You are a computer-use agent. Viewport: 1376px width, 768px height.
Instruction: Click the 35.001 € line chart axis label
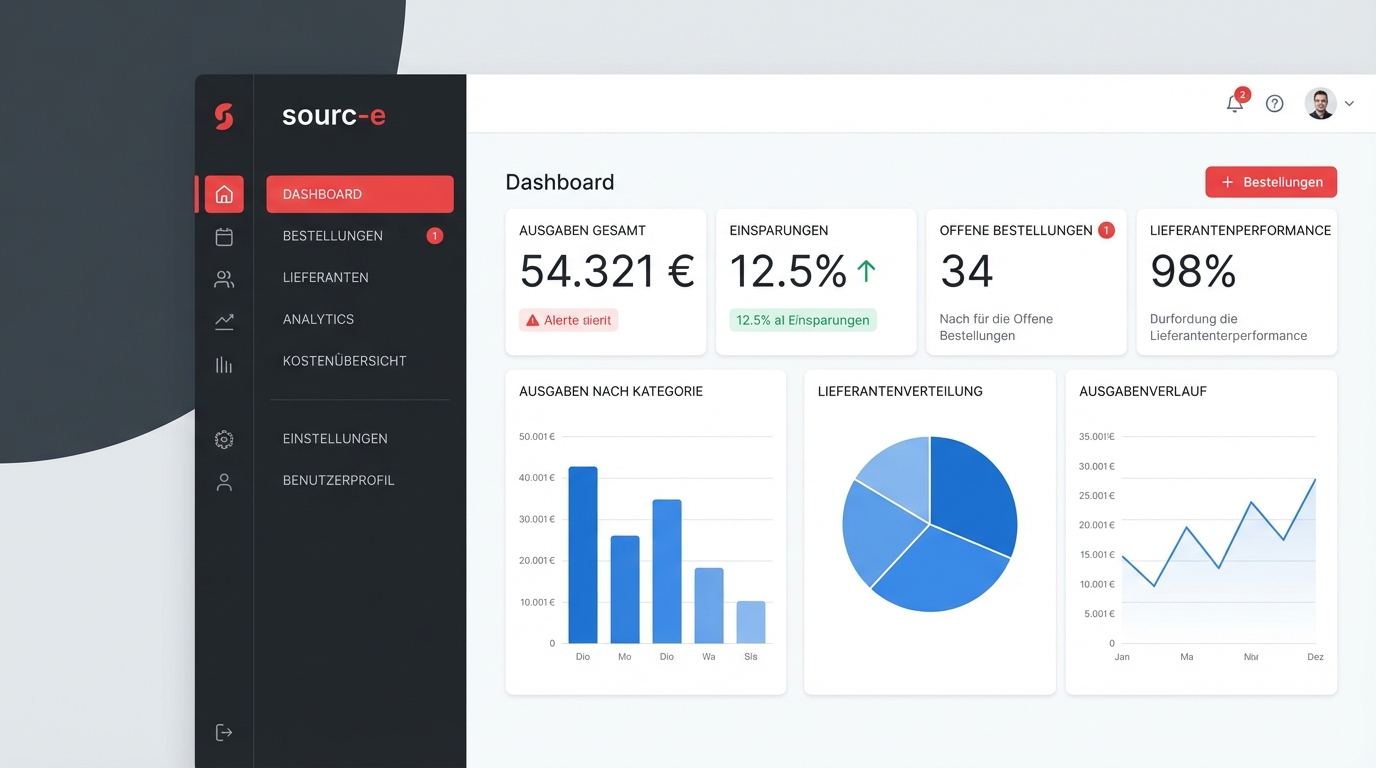pos(1097,437)
